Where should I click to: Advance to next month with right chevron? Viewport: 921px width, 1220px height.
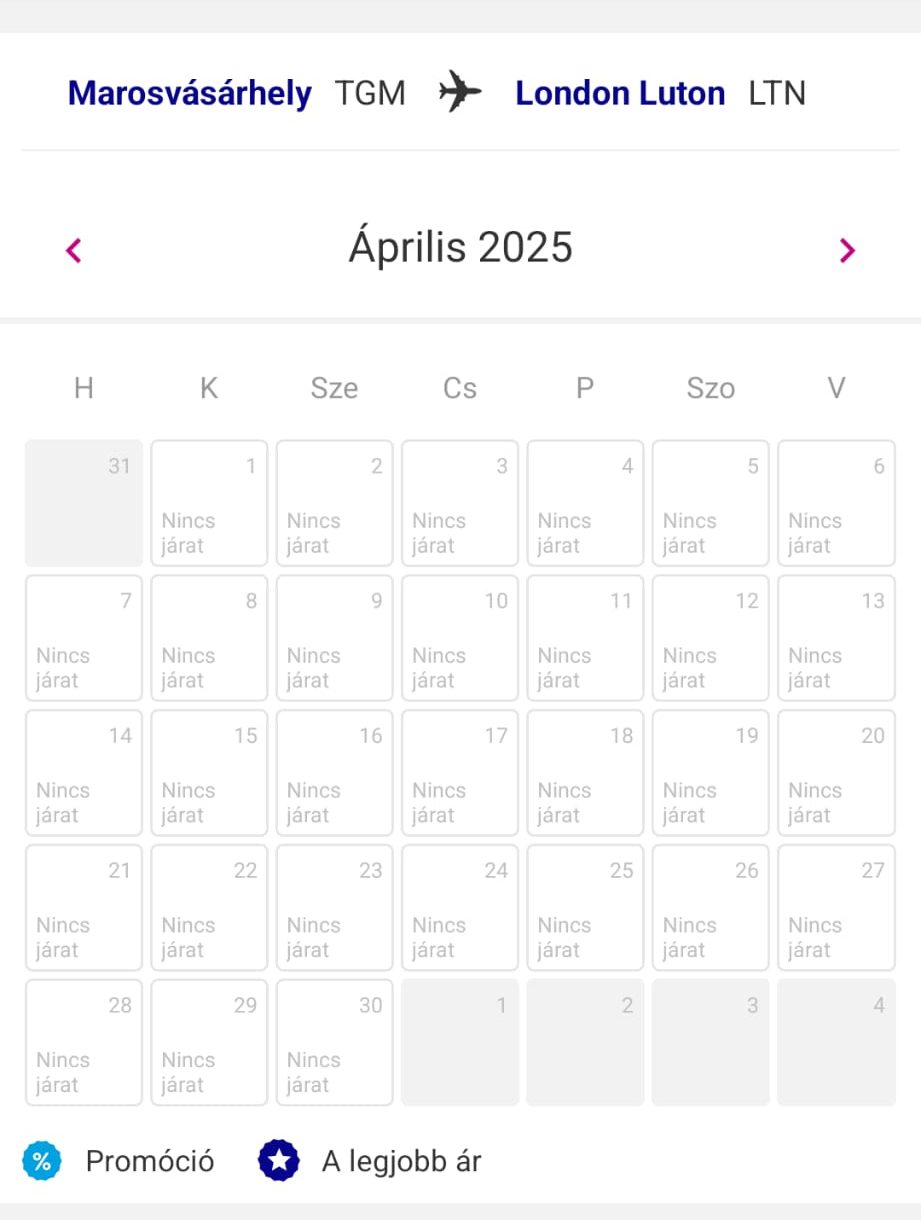[847, 250]
